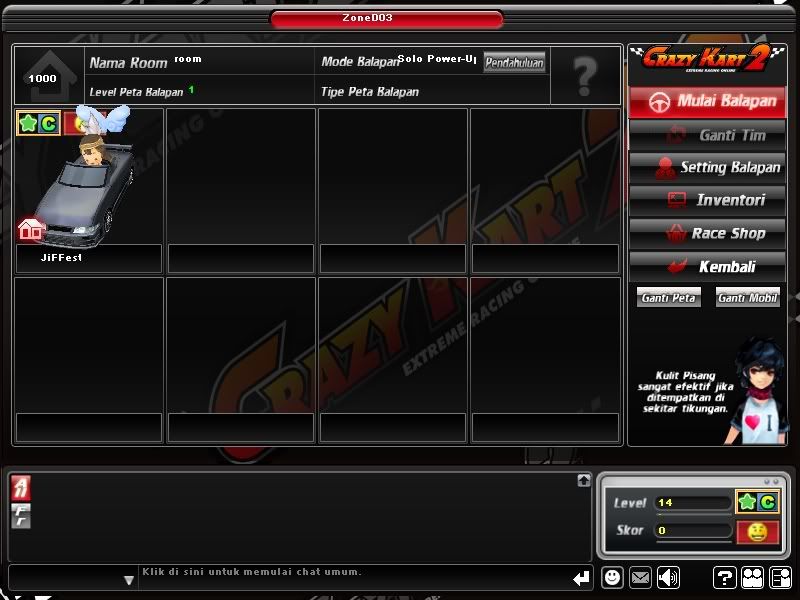Click the room help question mark

click(x=585, y=76)
